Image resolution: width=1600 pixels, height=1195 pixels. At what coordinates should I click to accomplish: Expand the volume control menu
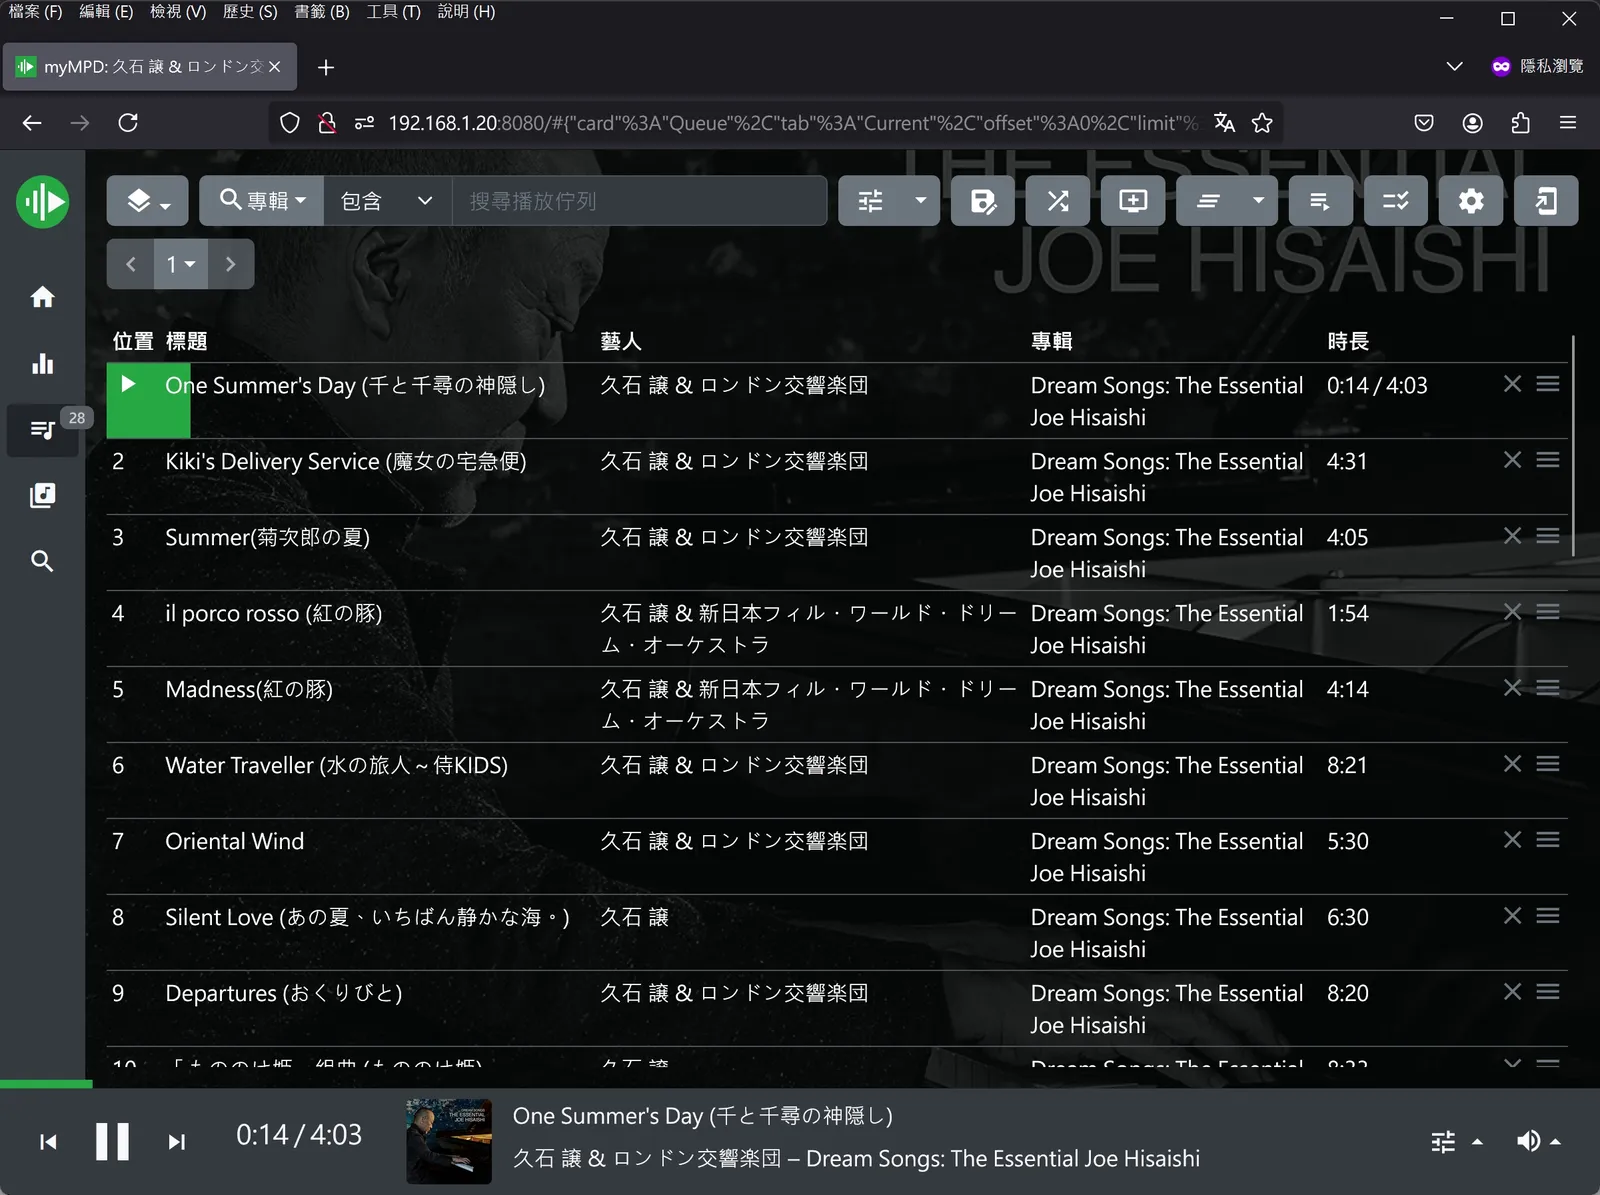1538,1141
